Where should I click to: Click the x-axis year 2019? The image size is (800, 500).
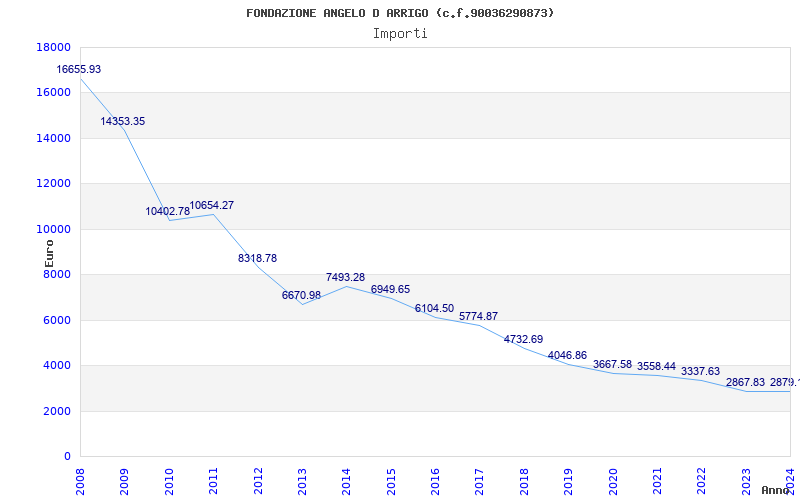(x=568, y=481)
